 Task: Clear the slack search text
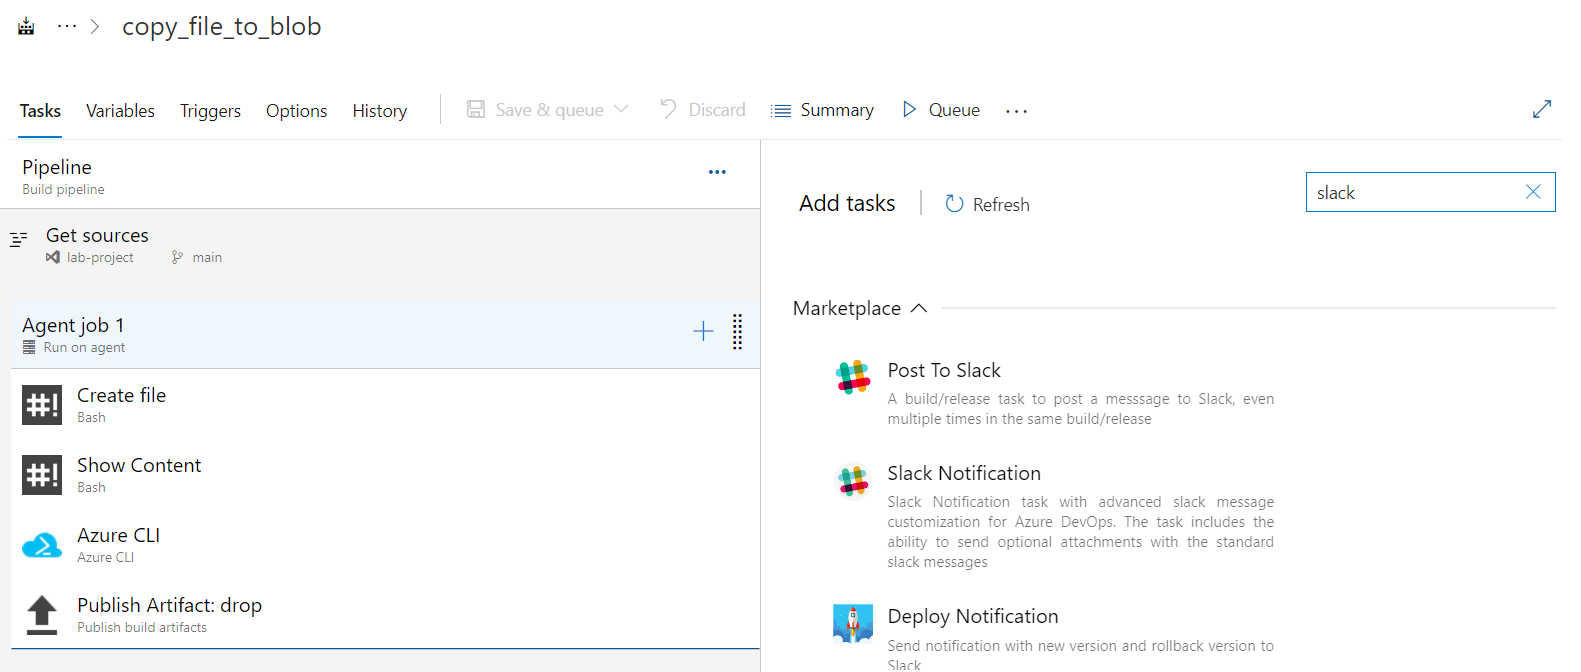pos(1533,192)
